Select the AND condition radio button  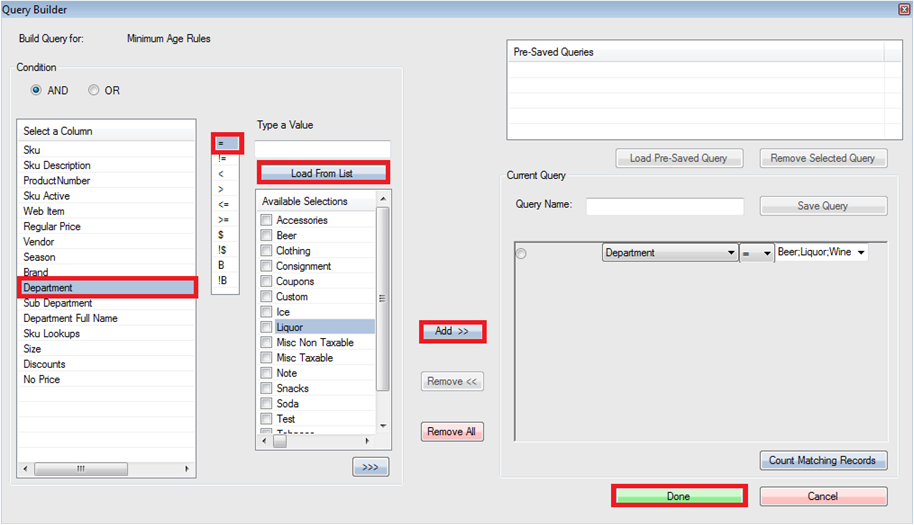coord(37,90)
